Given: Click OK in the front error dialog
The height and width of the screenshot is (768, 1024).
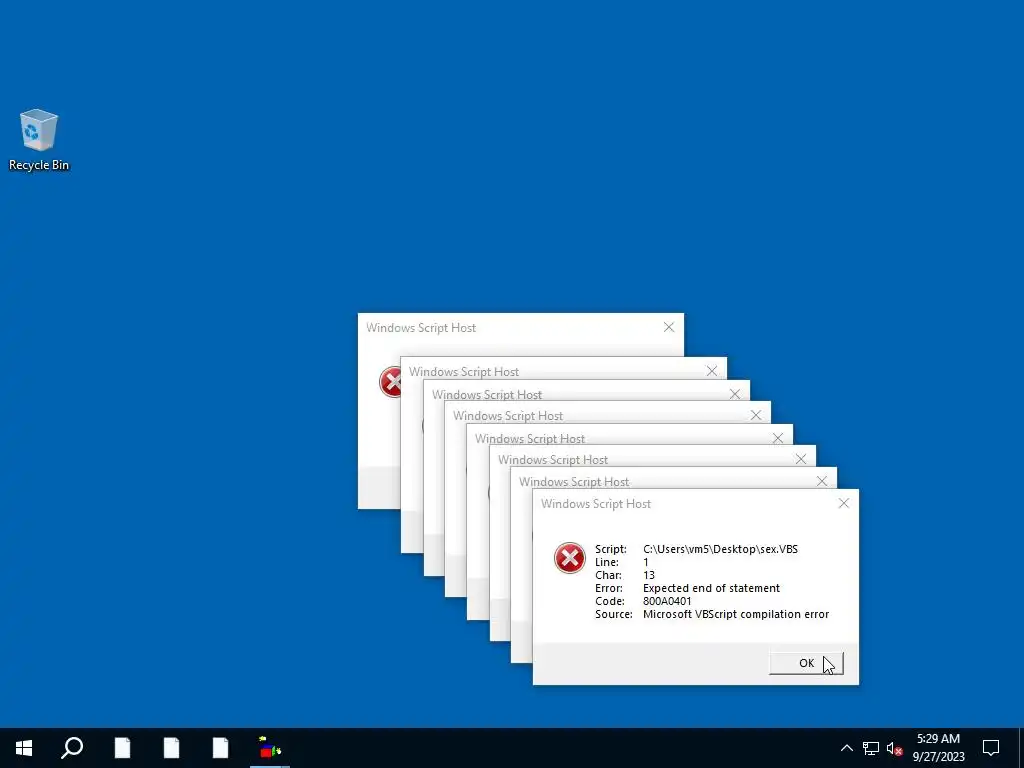Looking at the screenshot, I should coord(806,663).
